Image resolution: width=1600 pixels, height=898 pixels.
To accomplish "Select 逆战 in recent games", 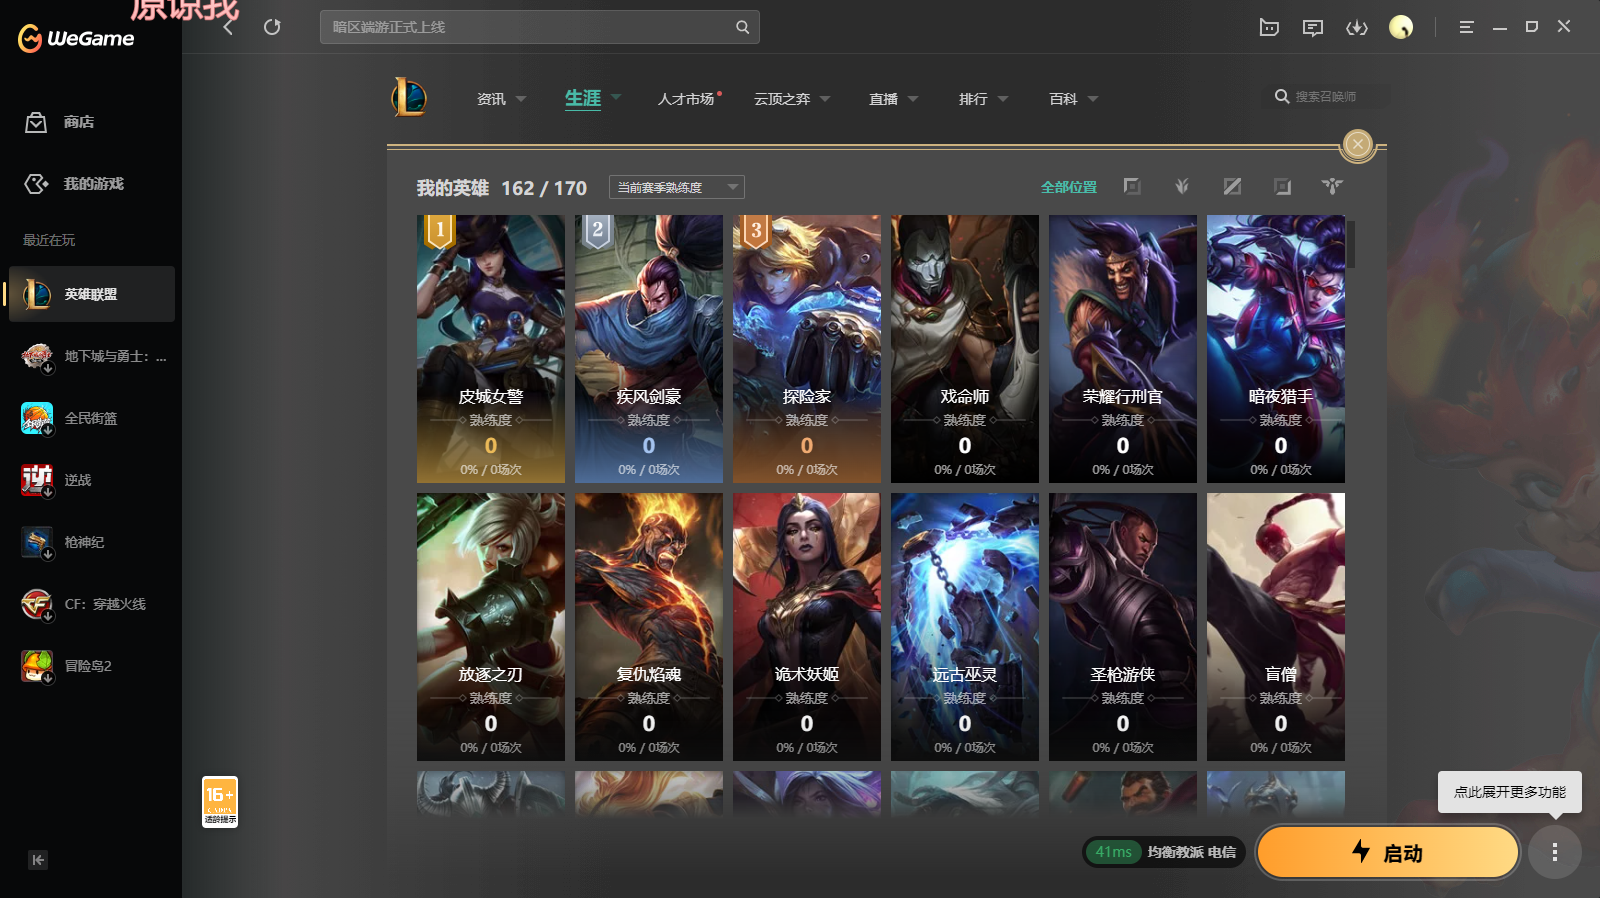I will click(x=92, y=480).
